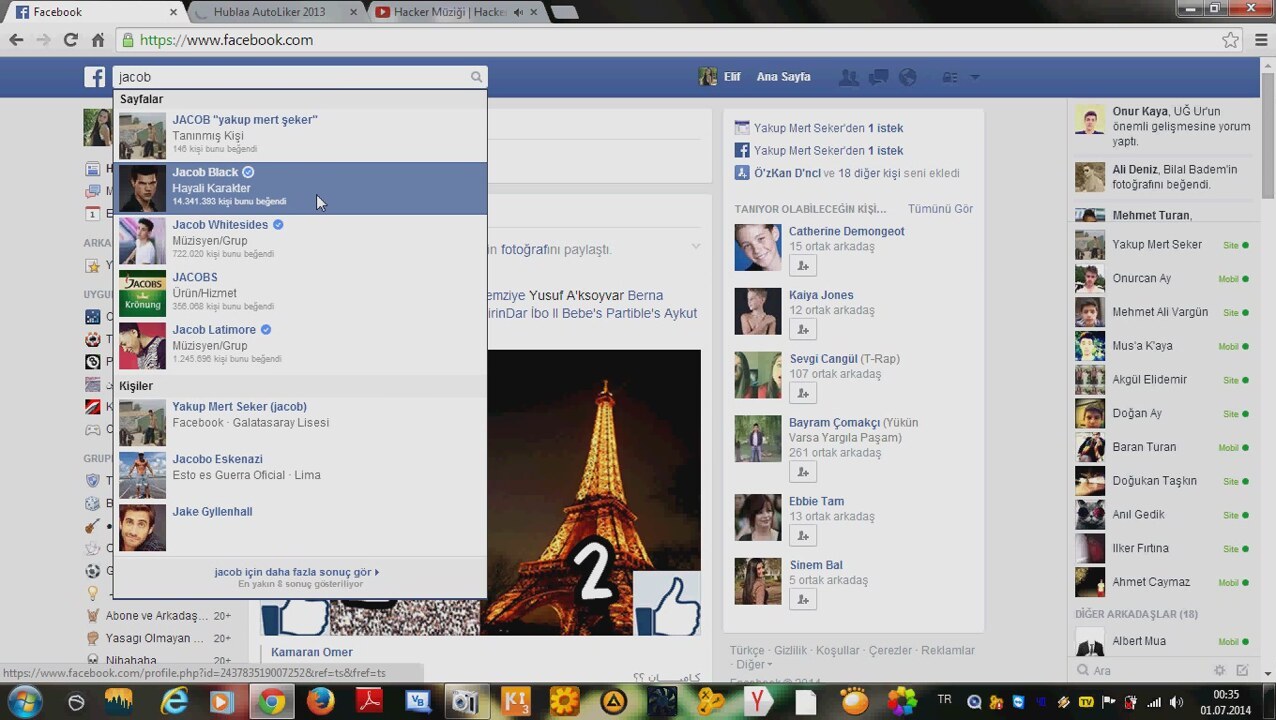Viewport: 1276px width, 720px height.
Task: Select Jacobo Eskenazi person result
Action: [300, 475]
